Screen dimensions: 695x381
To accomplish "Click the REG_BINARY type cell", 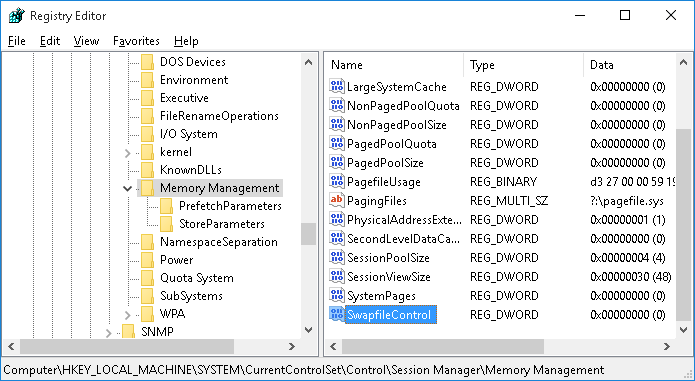I will [x=503, y=182].
